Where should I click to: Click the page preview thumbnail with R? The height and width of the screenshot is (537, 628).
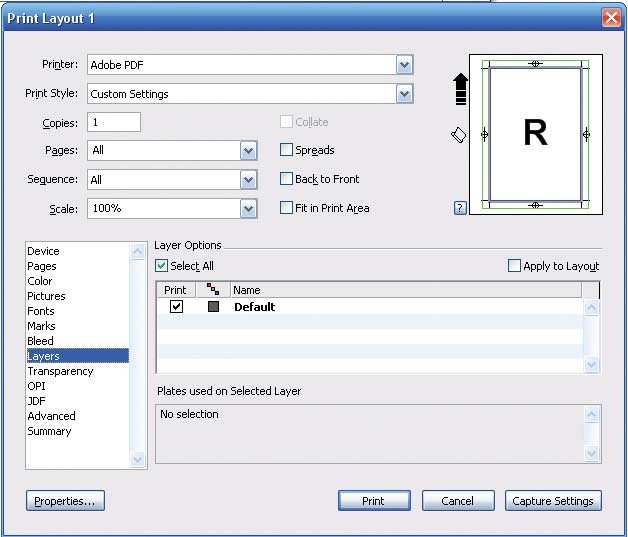point(535,134)
